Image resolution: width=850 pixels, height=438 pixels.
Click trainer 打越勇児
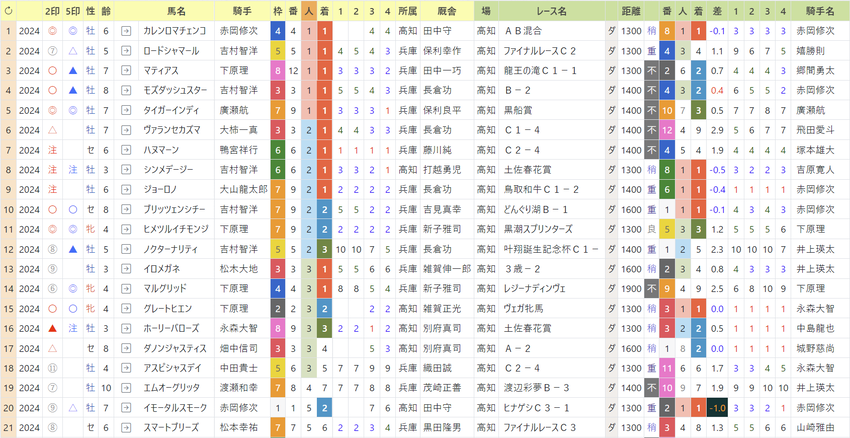click(442, 170)
